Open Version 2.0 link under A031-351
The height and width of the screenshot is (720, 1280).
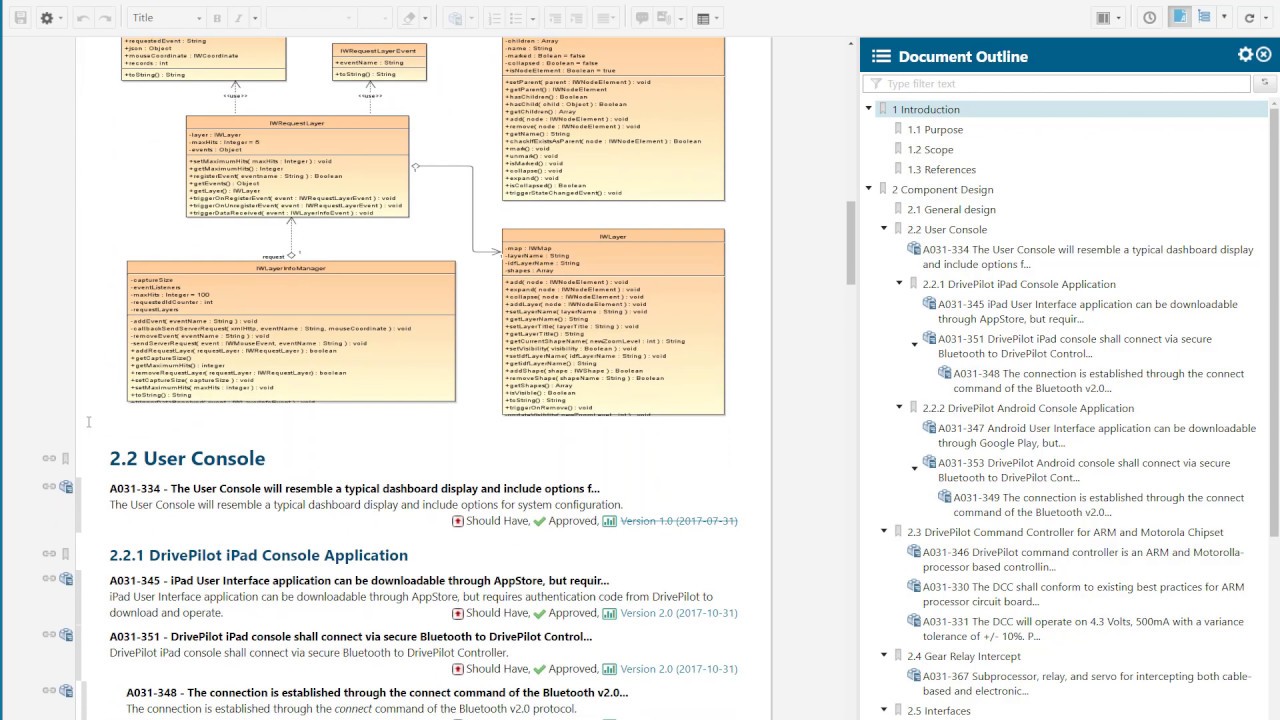click(679, 669)
